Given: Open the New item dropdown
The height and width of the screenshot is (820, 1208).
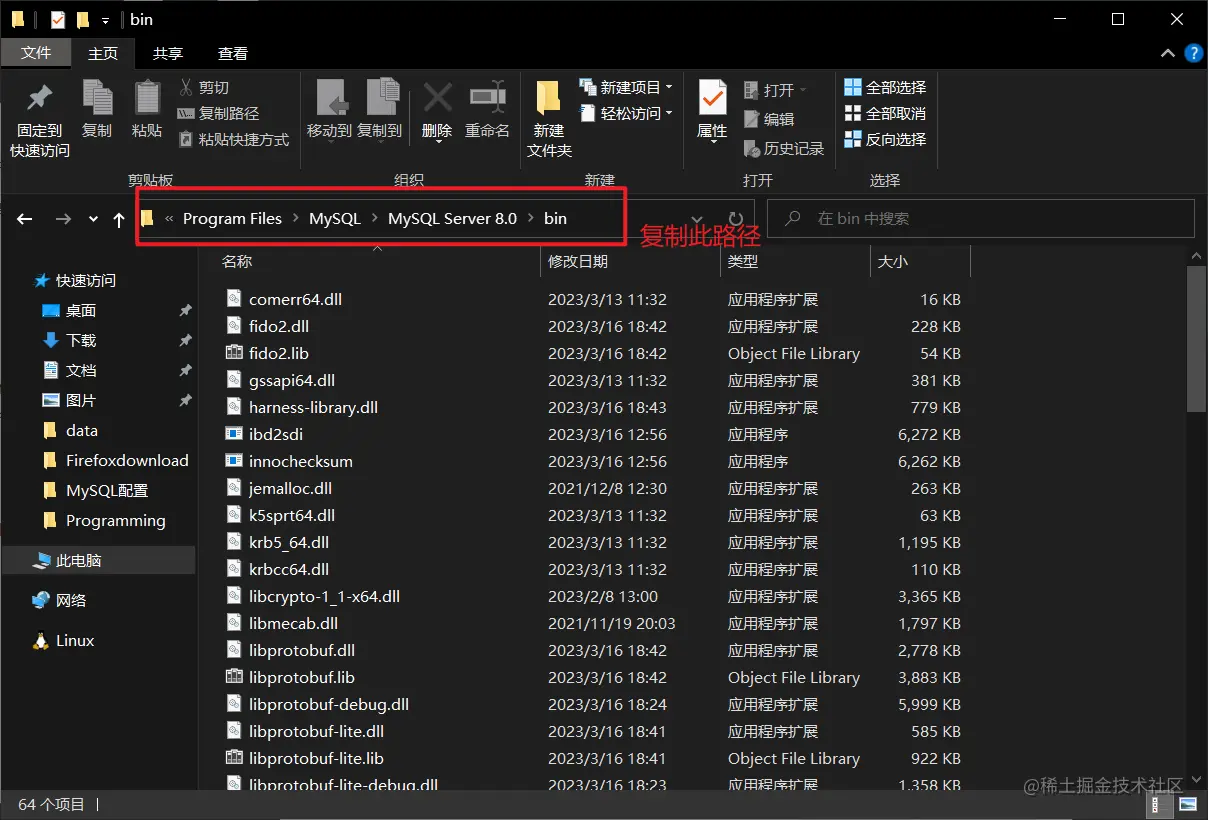Looking at the screenshot, I should coord(626,88).
